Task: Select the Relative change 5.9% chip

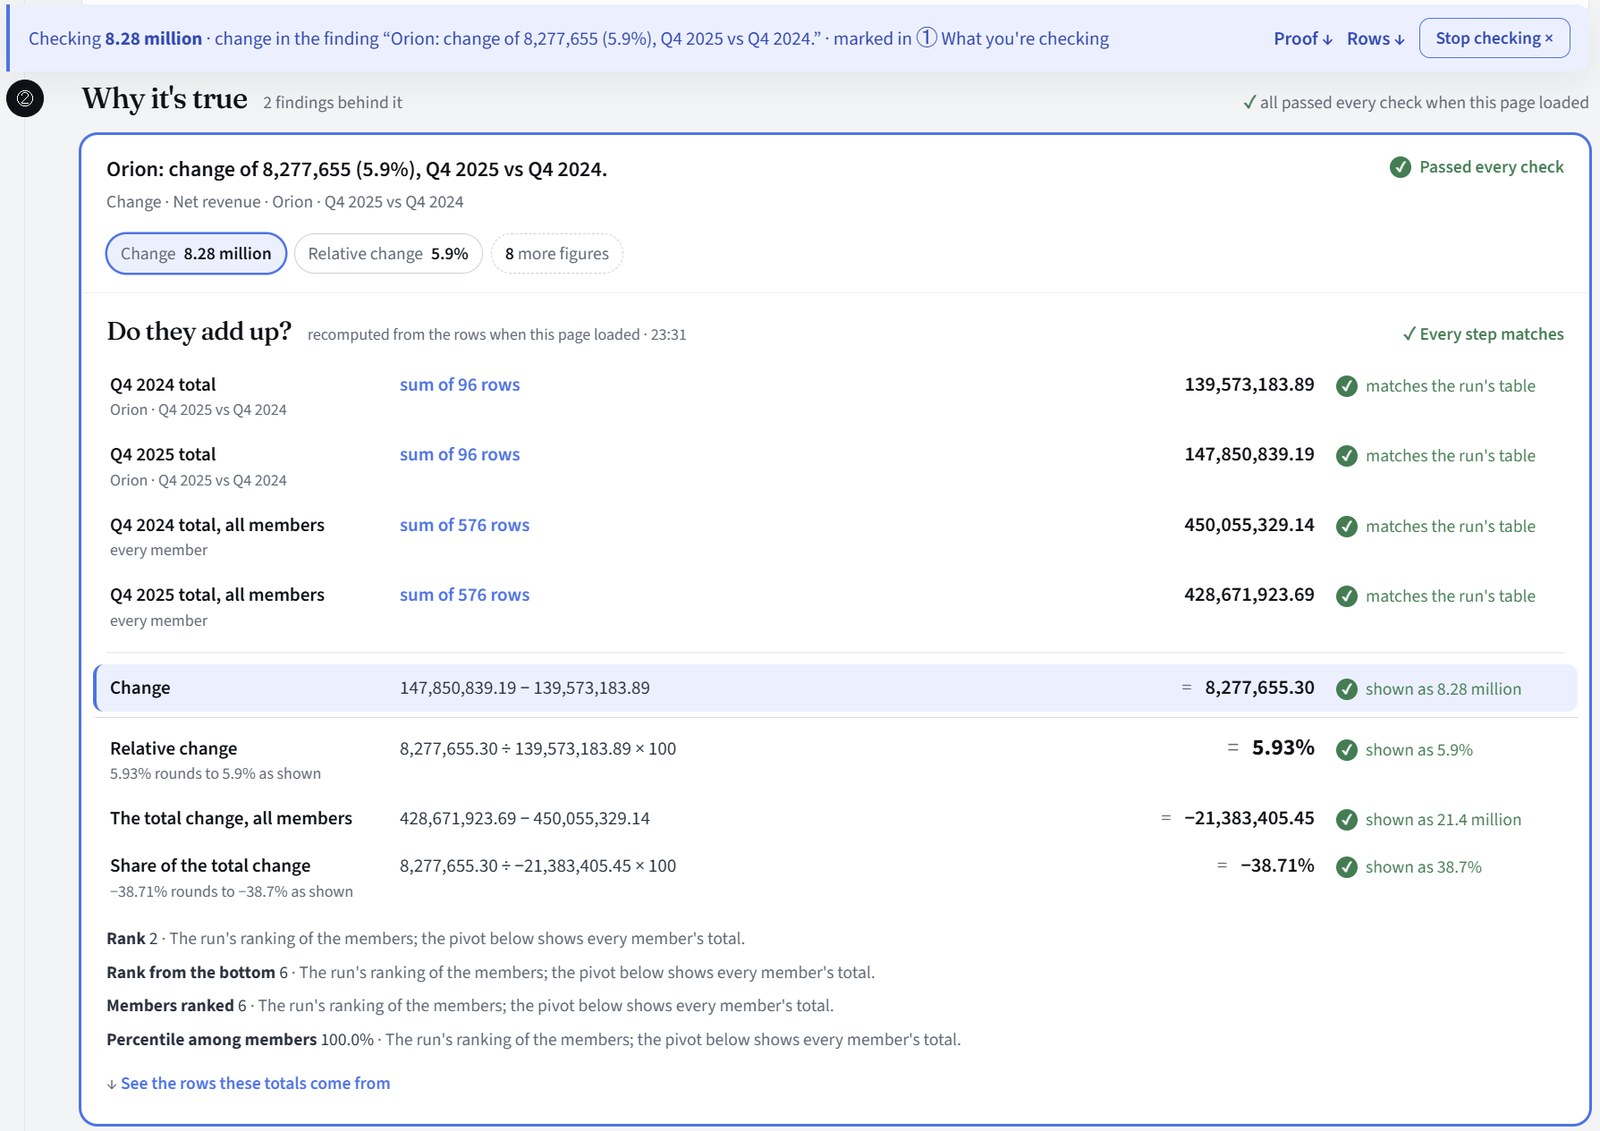Action: 388,254
